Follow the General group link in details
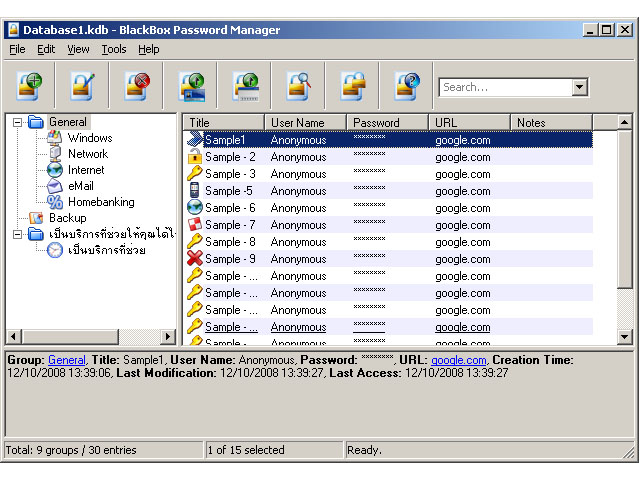 [x=67, y=360]
